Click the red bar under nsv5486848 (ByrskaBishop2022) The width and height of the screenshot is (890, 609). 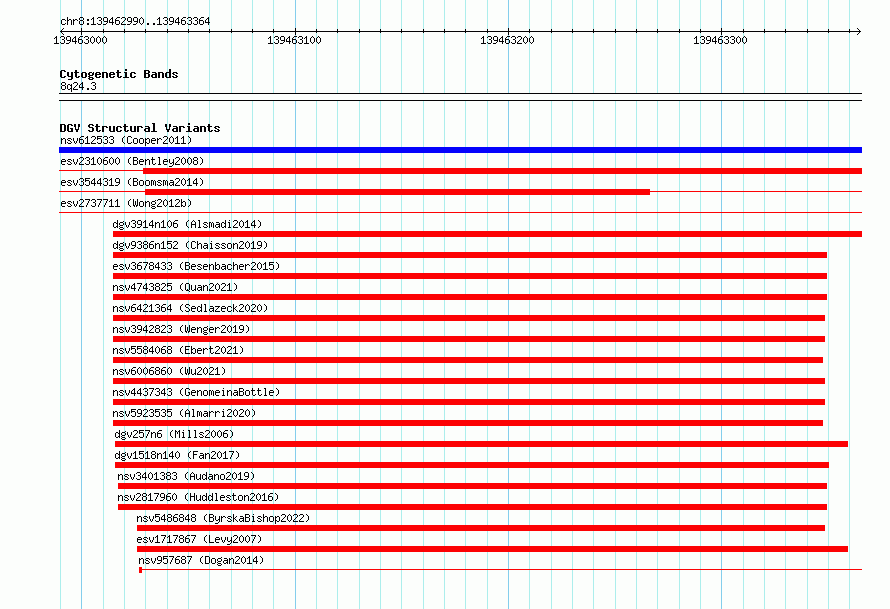pos(481,528)
